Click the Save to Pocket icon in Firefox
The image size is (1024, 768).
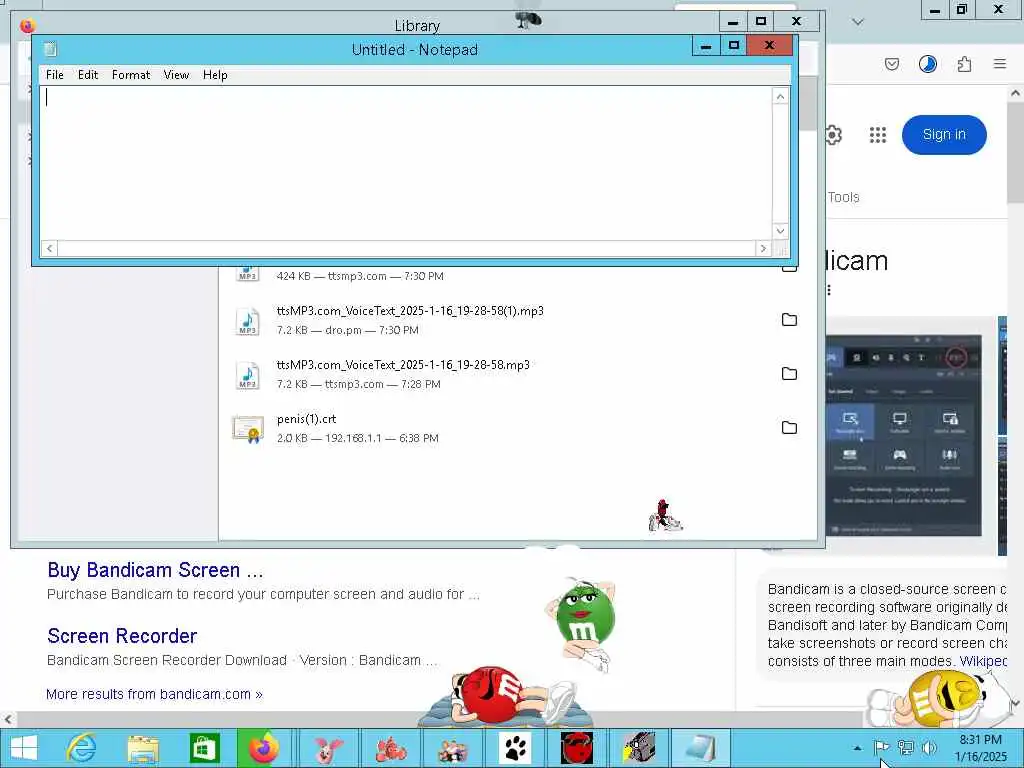(891, 64)
